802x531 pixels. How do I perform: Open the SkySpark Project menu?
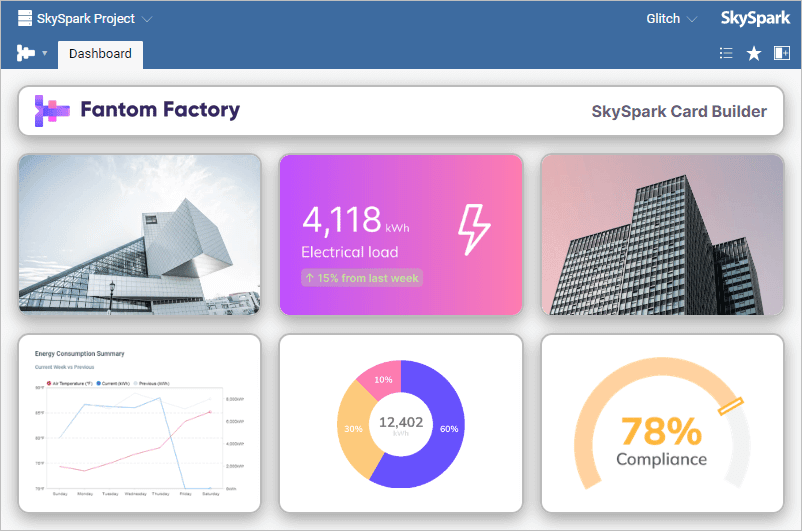click(85, 19)
